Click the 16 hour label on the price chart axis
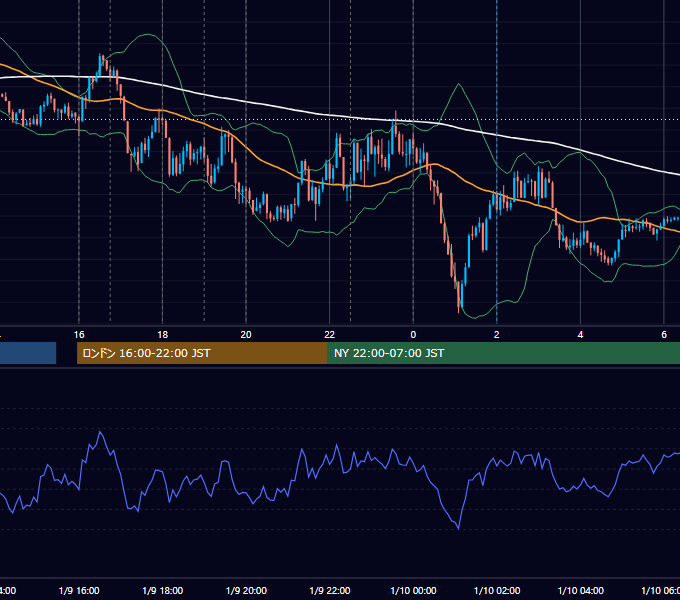Viewport: 680px width, 600px height. [79, 335]
